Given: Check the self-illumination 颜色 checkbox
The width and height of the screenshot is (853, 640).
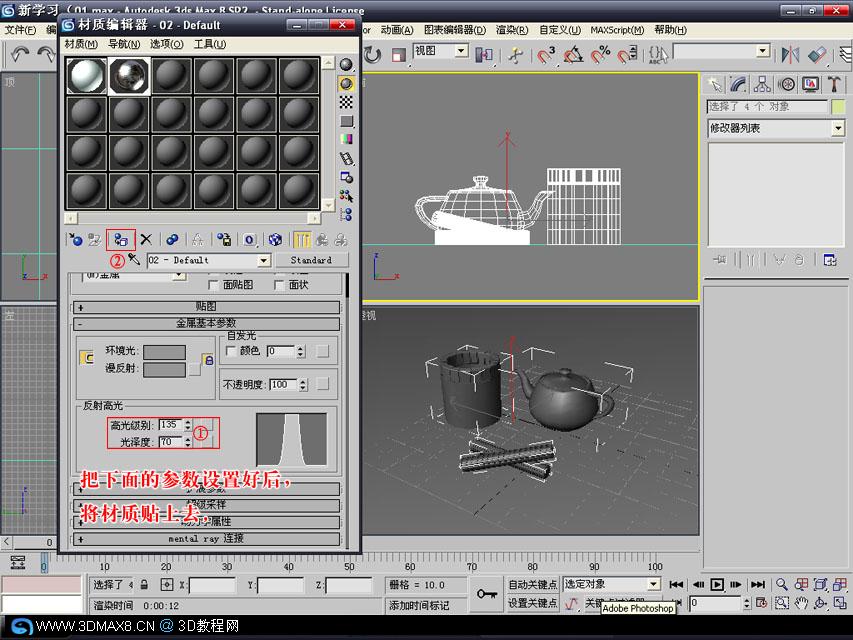Looking at the screenshot, I should point(231,351).
